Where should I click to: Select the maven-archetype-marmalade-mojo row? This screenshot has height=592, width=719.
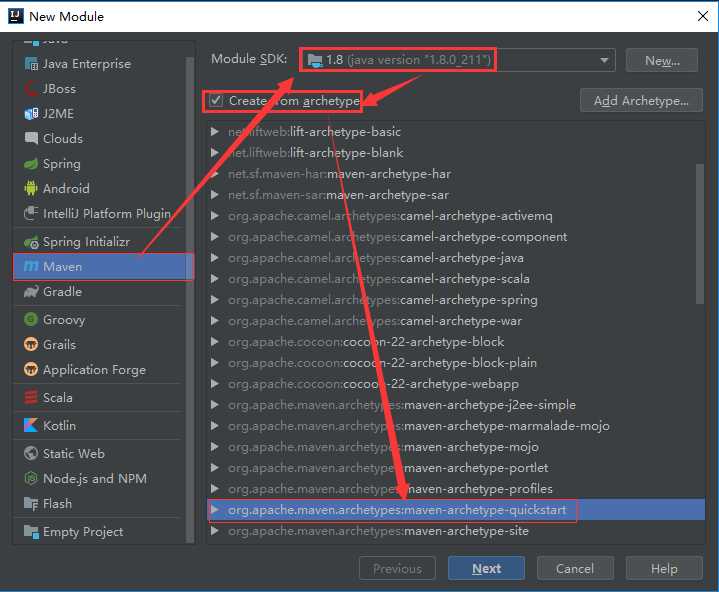455,426
